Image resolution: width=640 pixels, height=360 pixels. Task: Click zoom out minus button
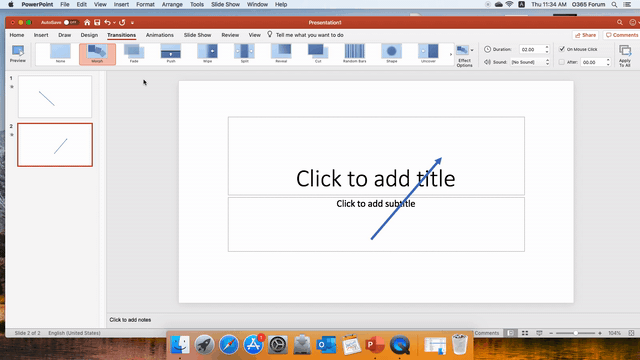551,333
